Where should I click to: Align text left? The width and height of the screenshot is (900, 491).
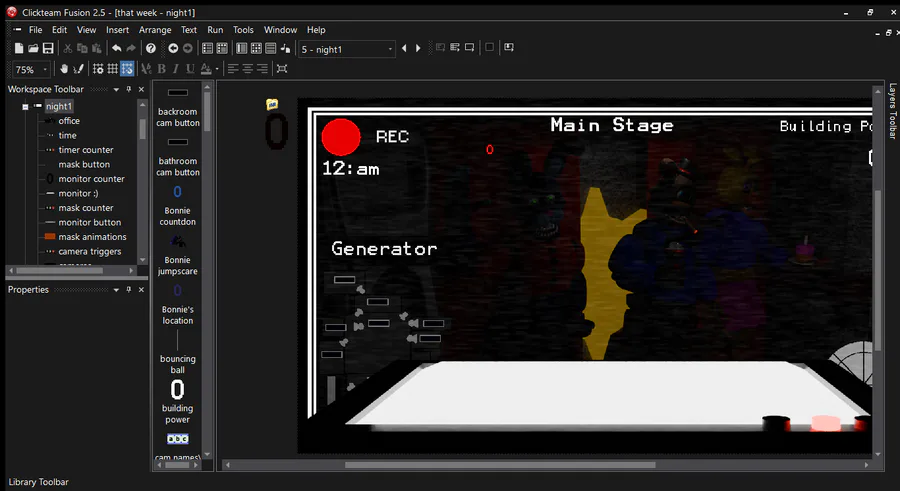tap(232, 69)
